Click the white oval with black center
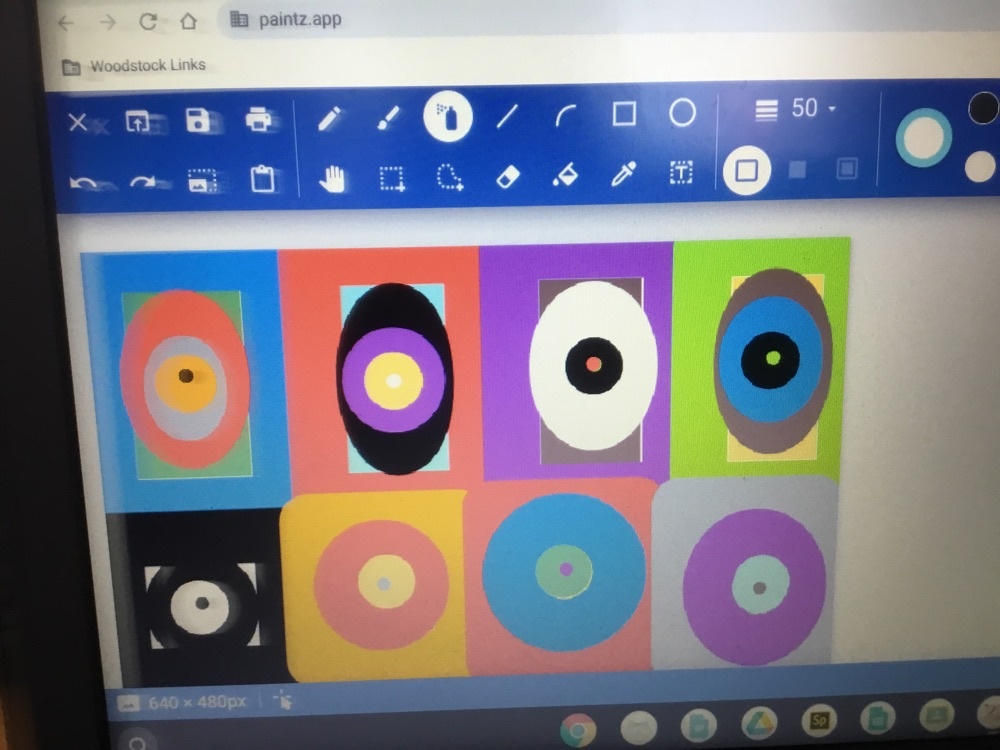Image resolution: width=1000 pixels, height=750 pixels. [x=593, y=365]
